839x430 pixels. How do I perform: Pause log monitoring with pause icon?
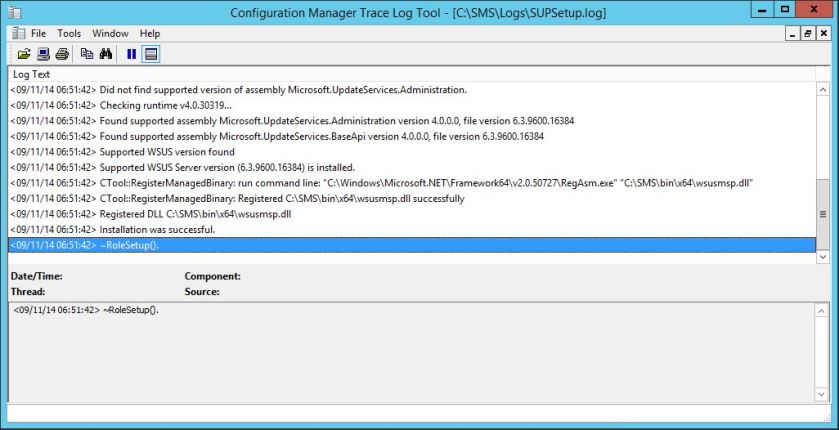pyautogui.click(x=131, y=54)
